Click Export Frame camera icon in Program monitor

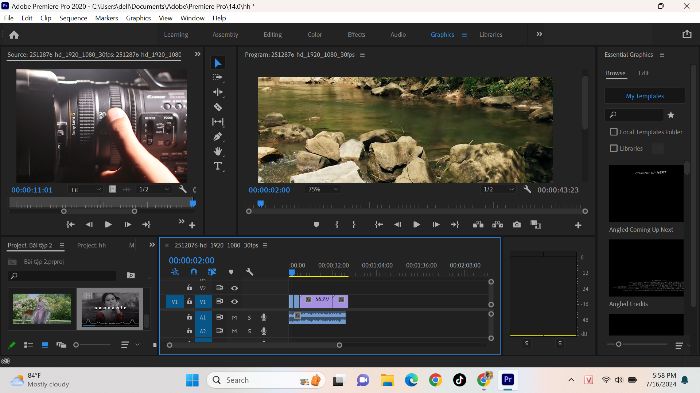point(517,225)
